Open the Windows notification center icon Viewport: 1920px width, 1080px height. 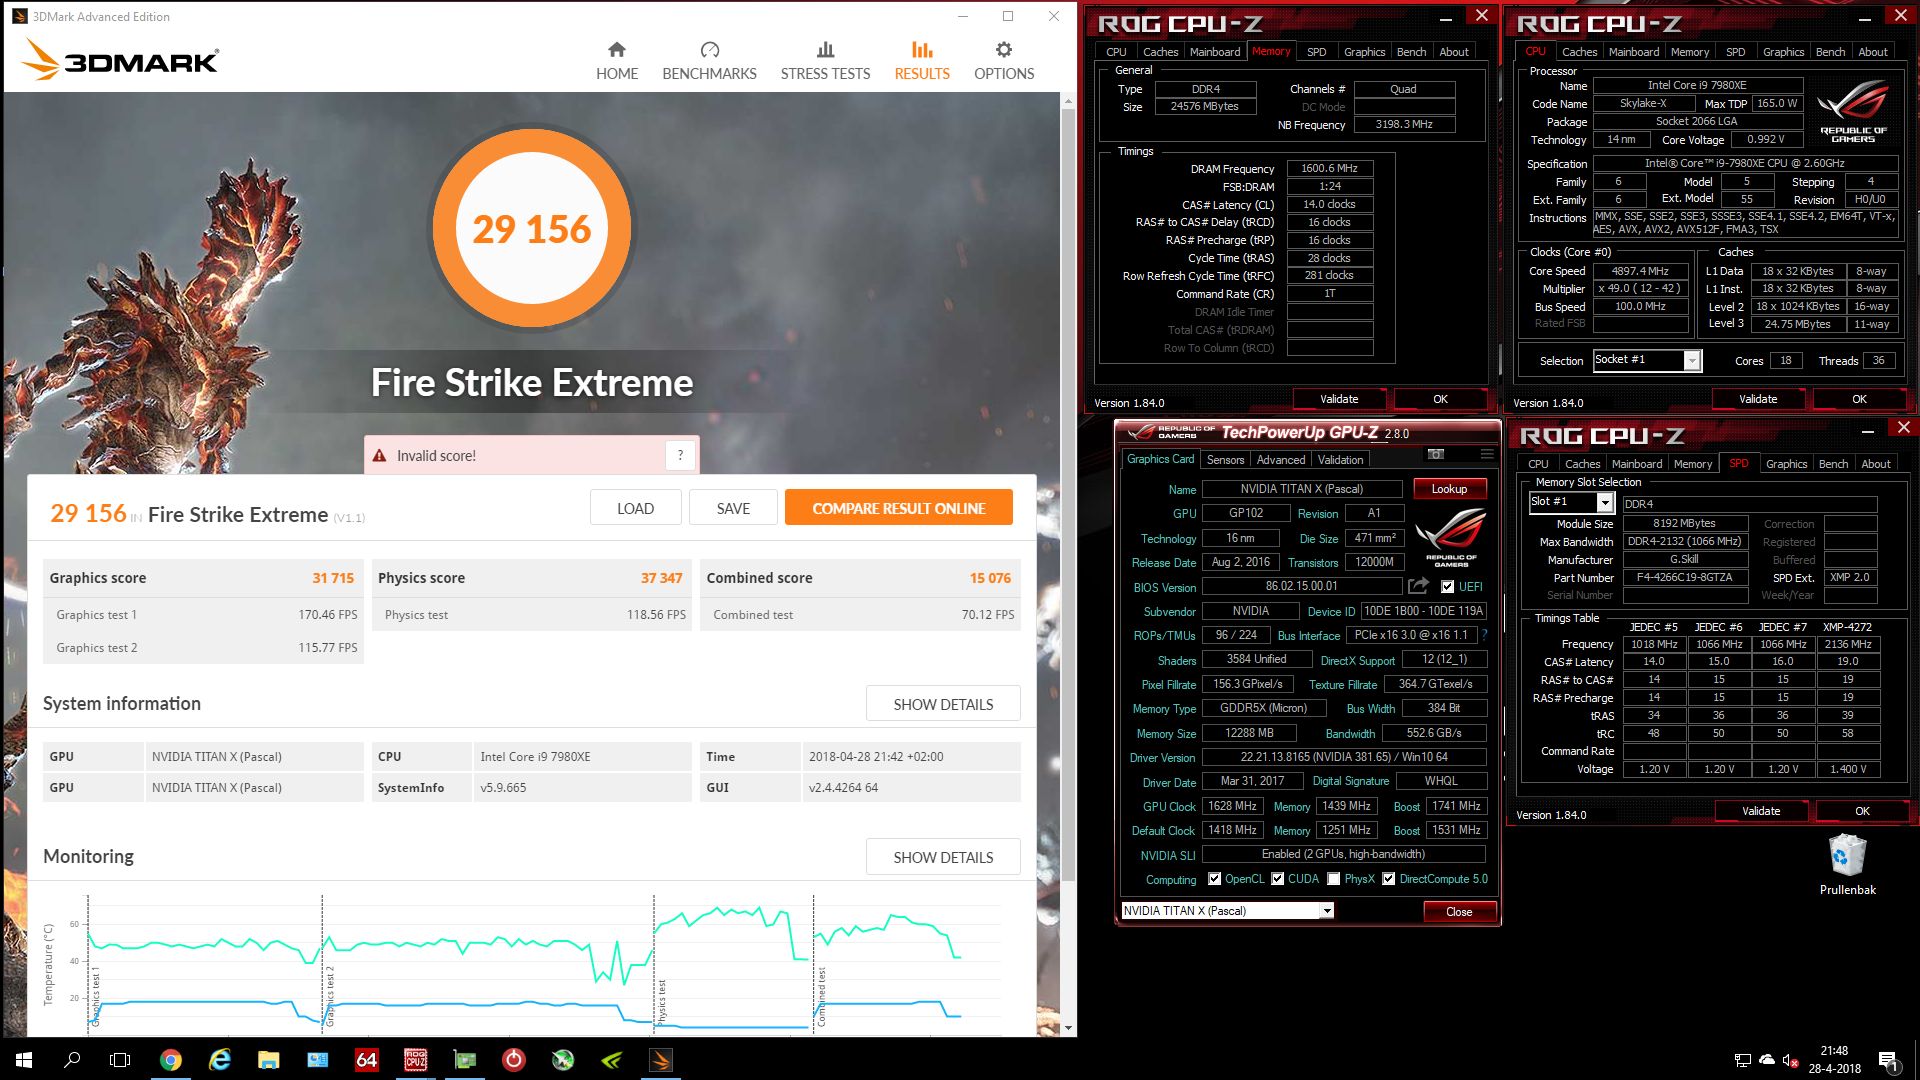click(1888, 1060)
